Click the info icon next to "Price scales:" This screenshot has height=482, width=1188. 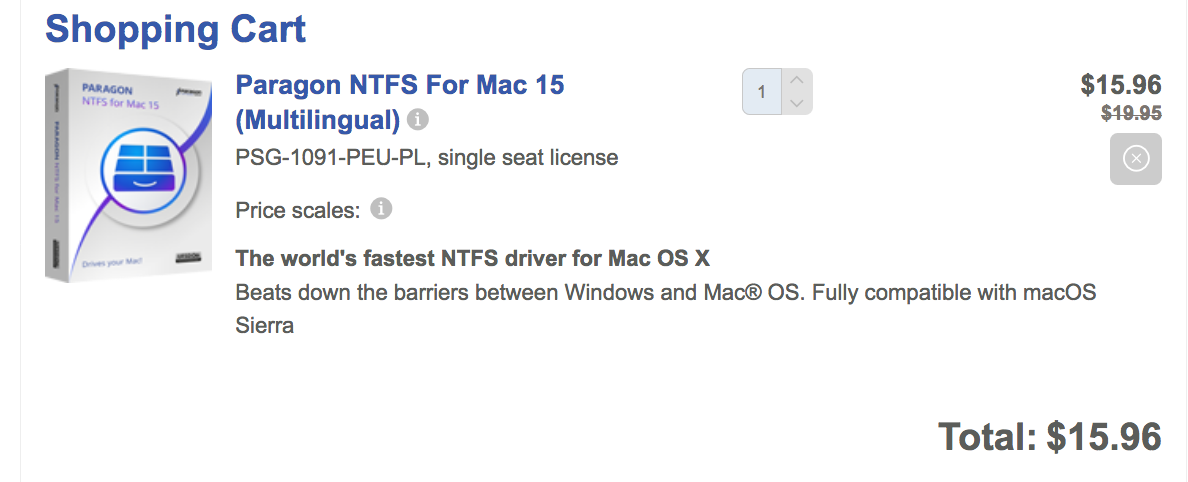click(x=381, y=210)
